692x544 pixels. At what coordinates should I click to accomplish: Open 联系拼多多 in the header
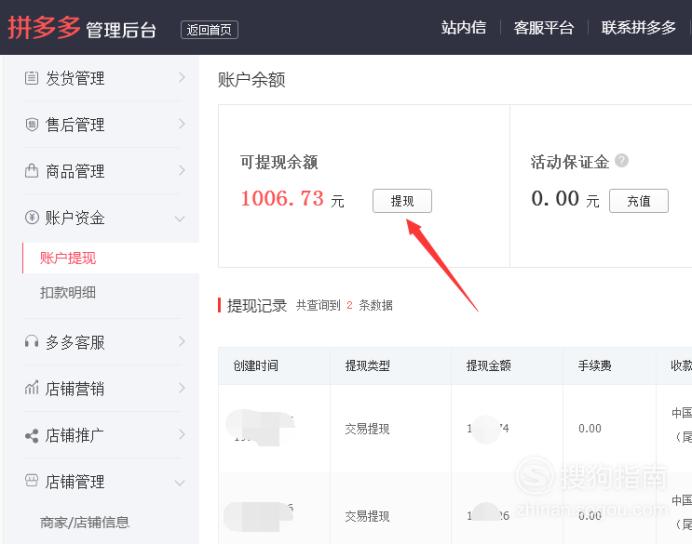(x=638, y=27)
